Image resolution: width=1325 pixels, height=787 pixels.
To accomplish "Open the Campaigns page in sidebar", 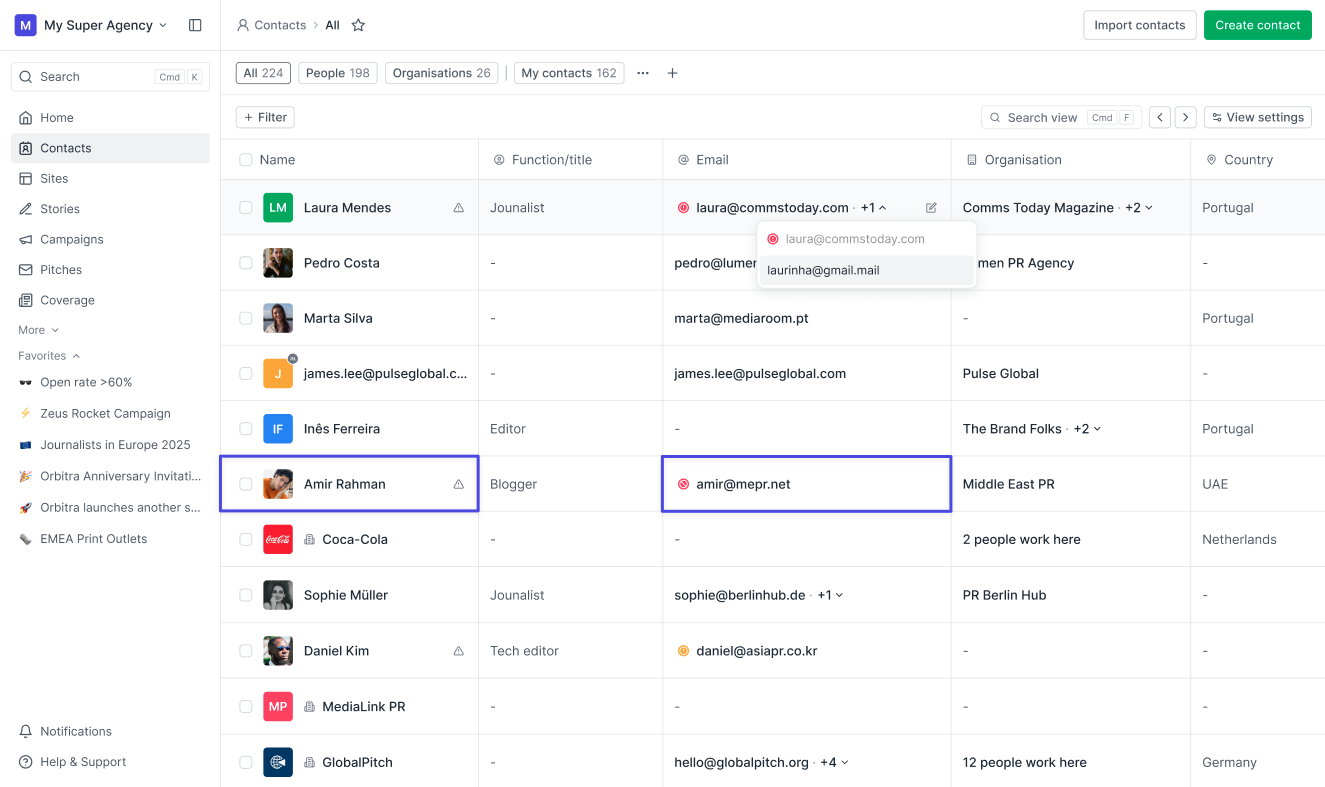I will click(x=71, y=239).
